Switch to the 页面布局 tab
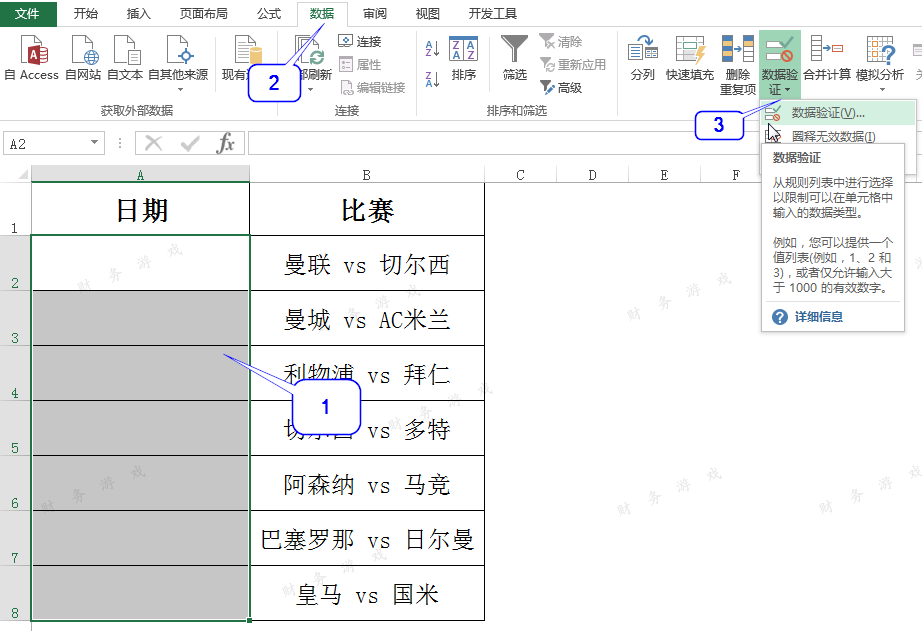 (203, 14)
